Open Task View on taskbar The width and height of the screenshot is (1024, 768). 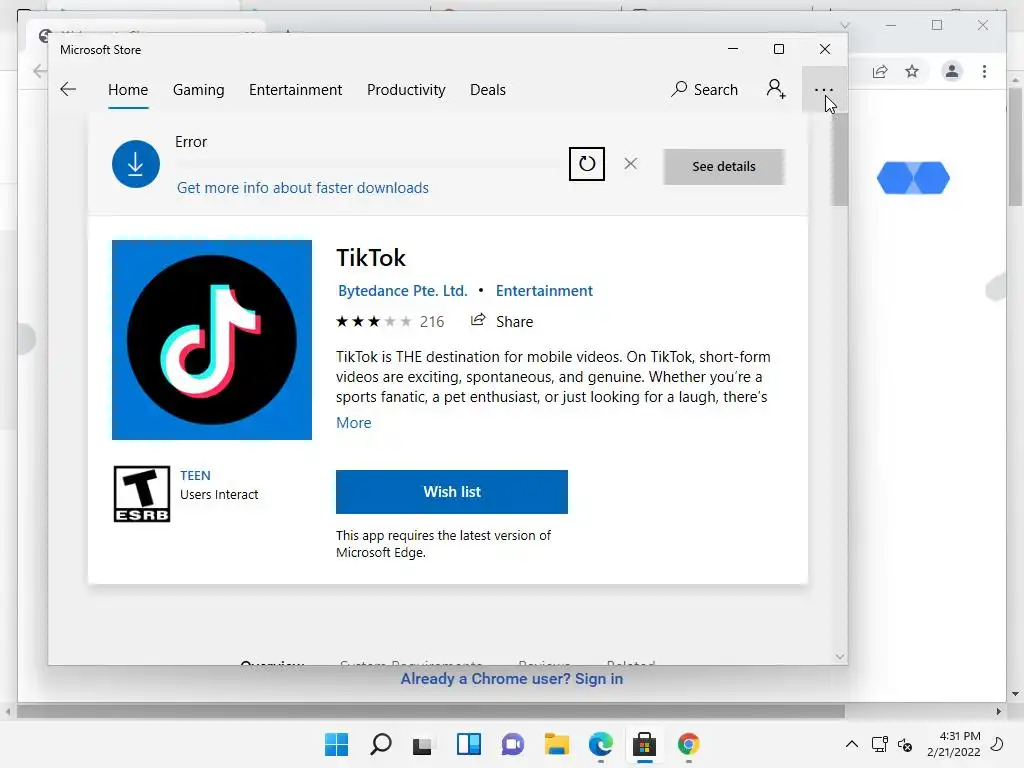(x=424, y=744)
